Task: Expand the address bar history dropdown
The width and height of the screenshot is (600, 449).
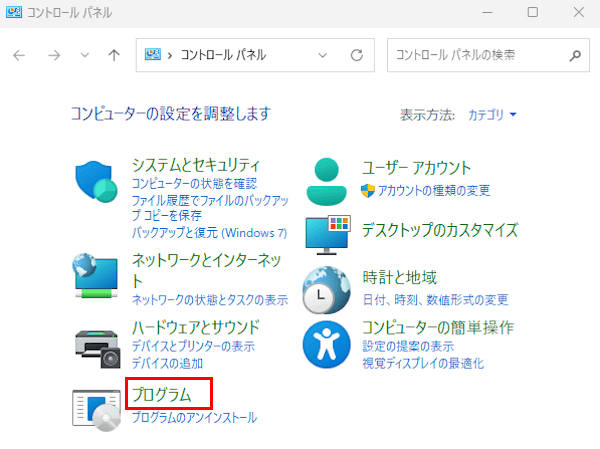Action: [323, 56]
